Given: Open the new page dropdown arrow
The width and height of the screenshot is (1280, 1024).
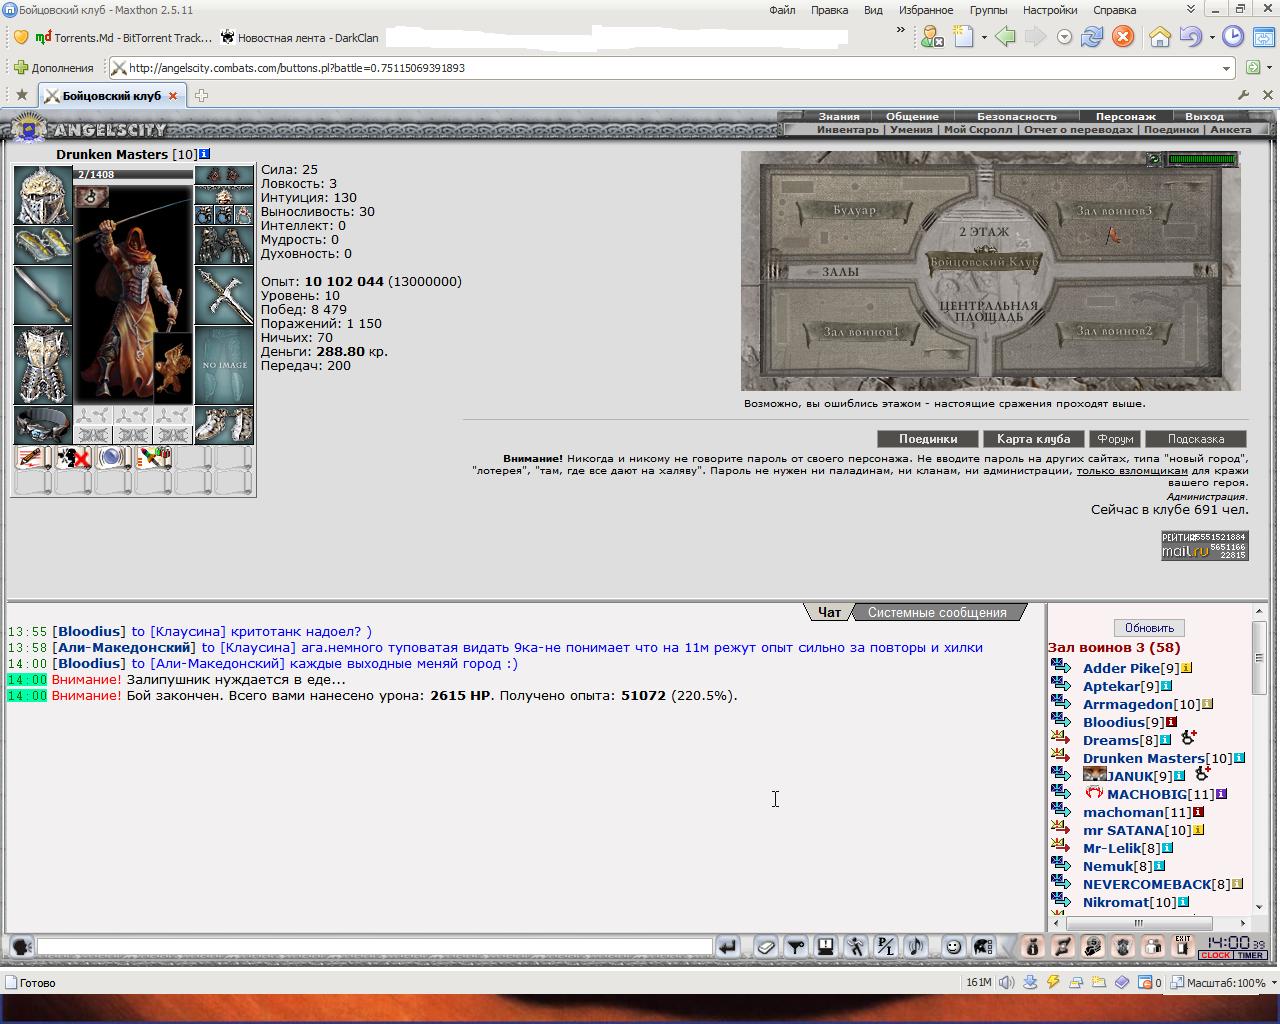Looking at the screenshot, I should tap(984, 38).
